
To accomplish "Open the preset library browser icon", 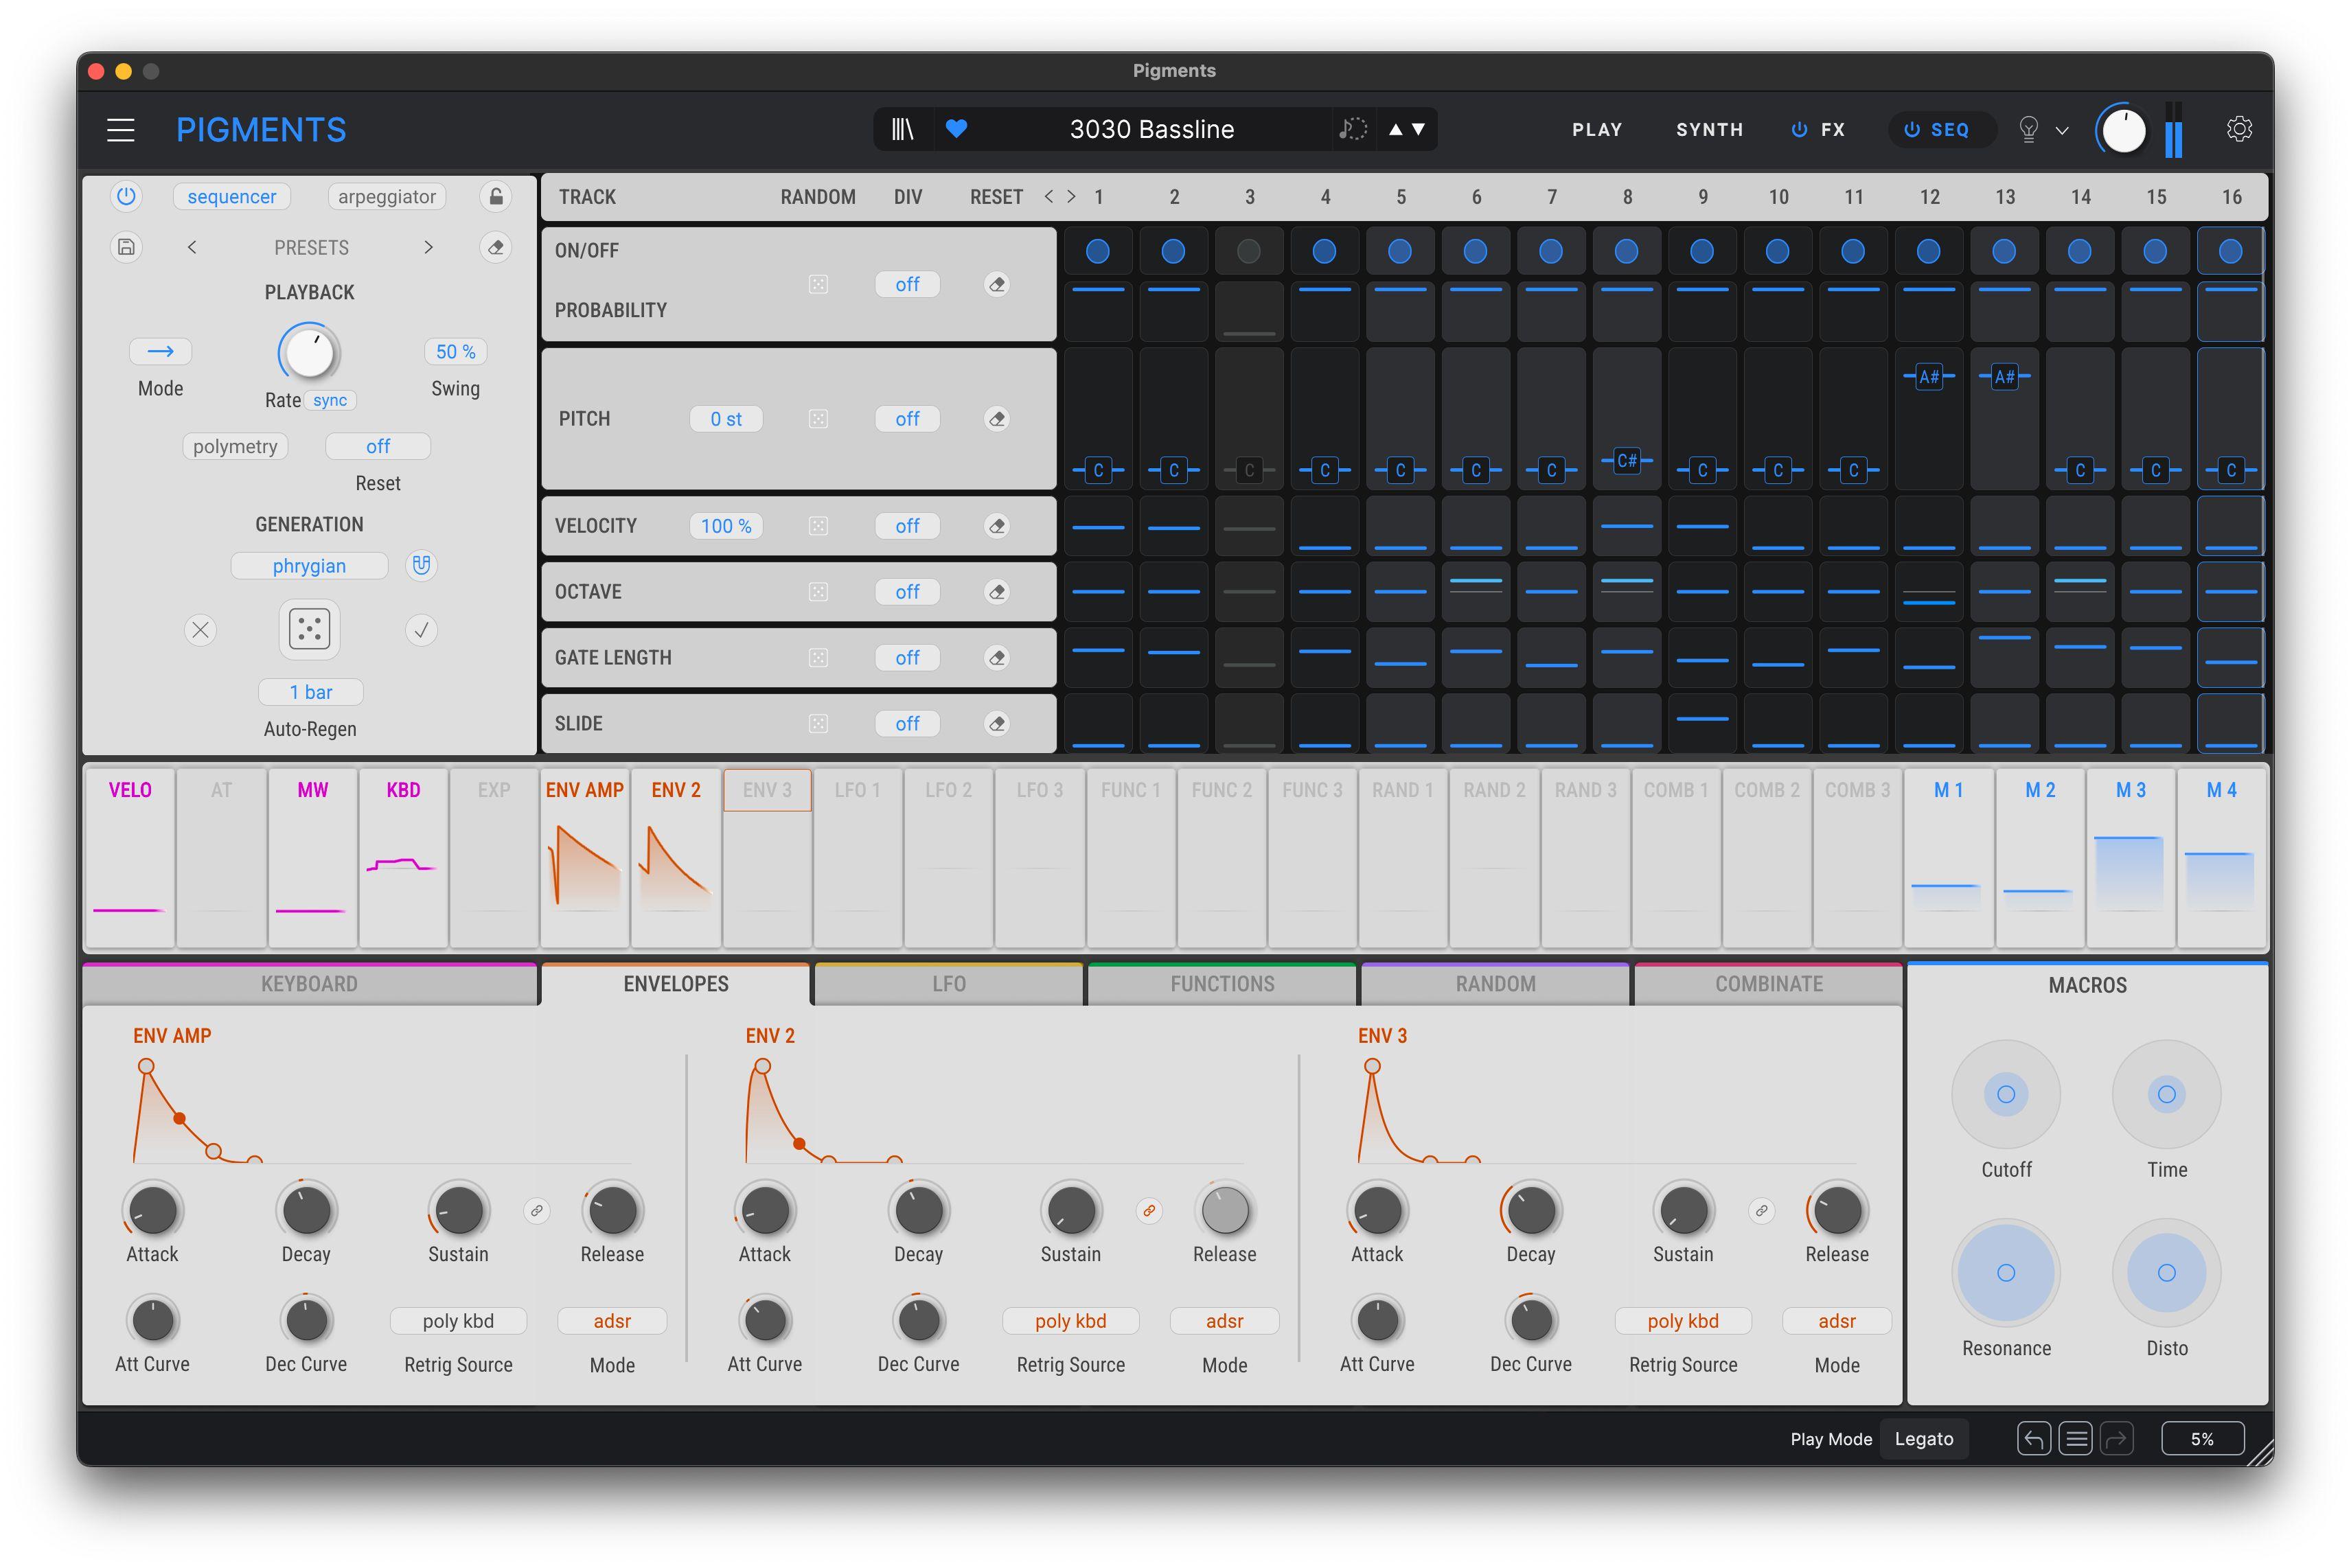I will tap(901, 129).
